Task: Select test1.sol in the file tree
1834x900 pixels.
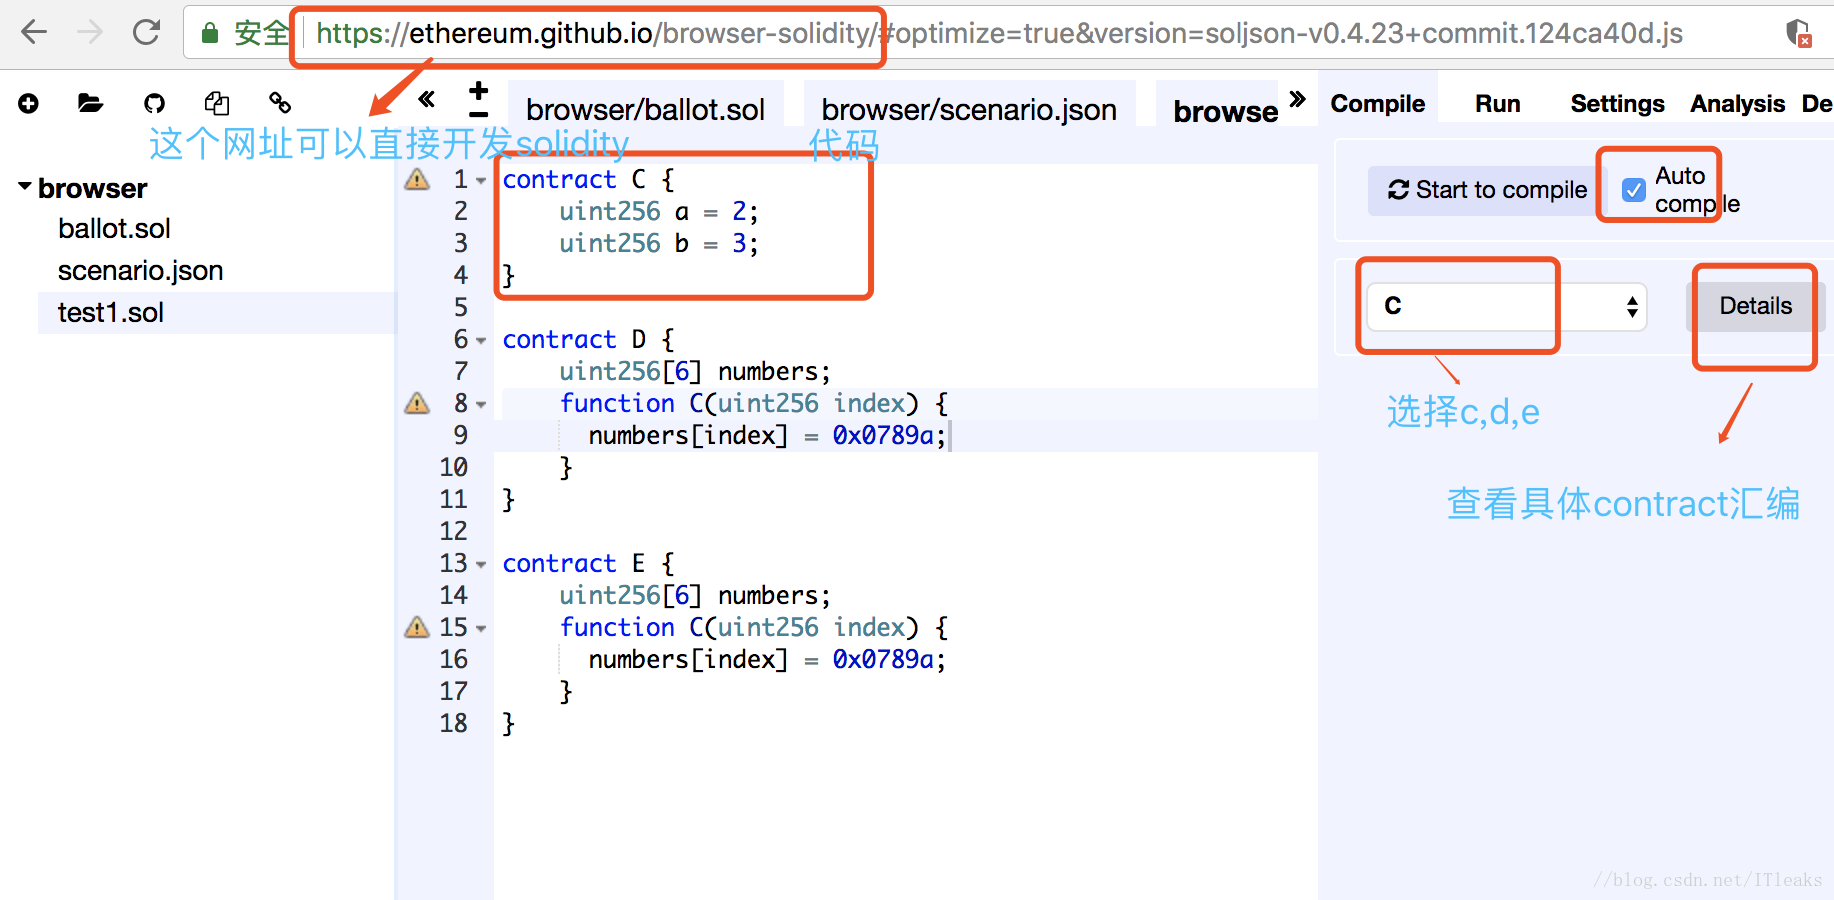Action: (216, 313)
